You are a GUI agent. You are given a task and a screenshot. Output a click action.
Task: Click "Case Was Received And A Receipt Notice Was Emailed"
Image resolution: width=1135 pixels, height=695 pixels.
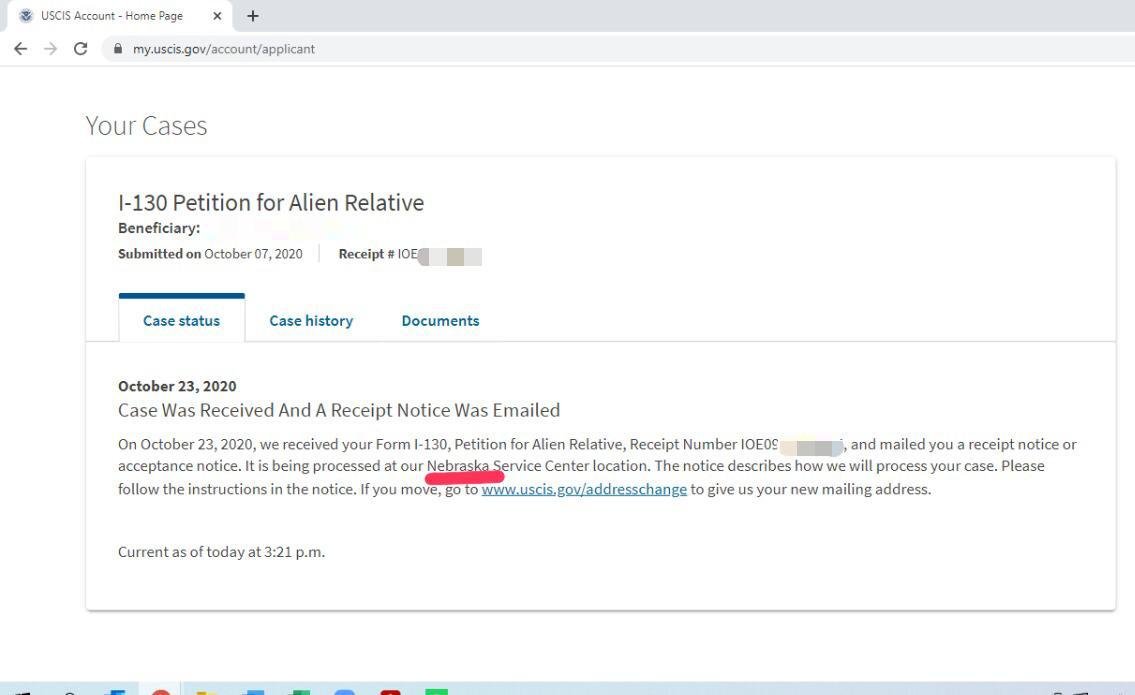[x=339, y=410]
